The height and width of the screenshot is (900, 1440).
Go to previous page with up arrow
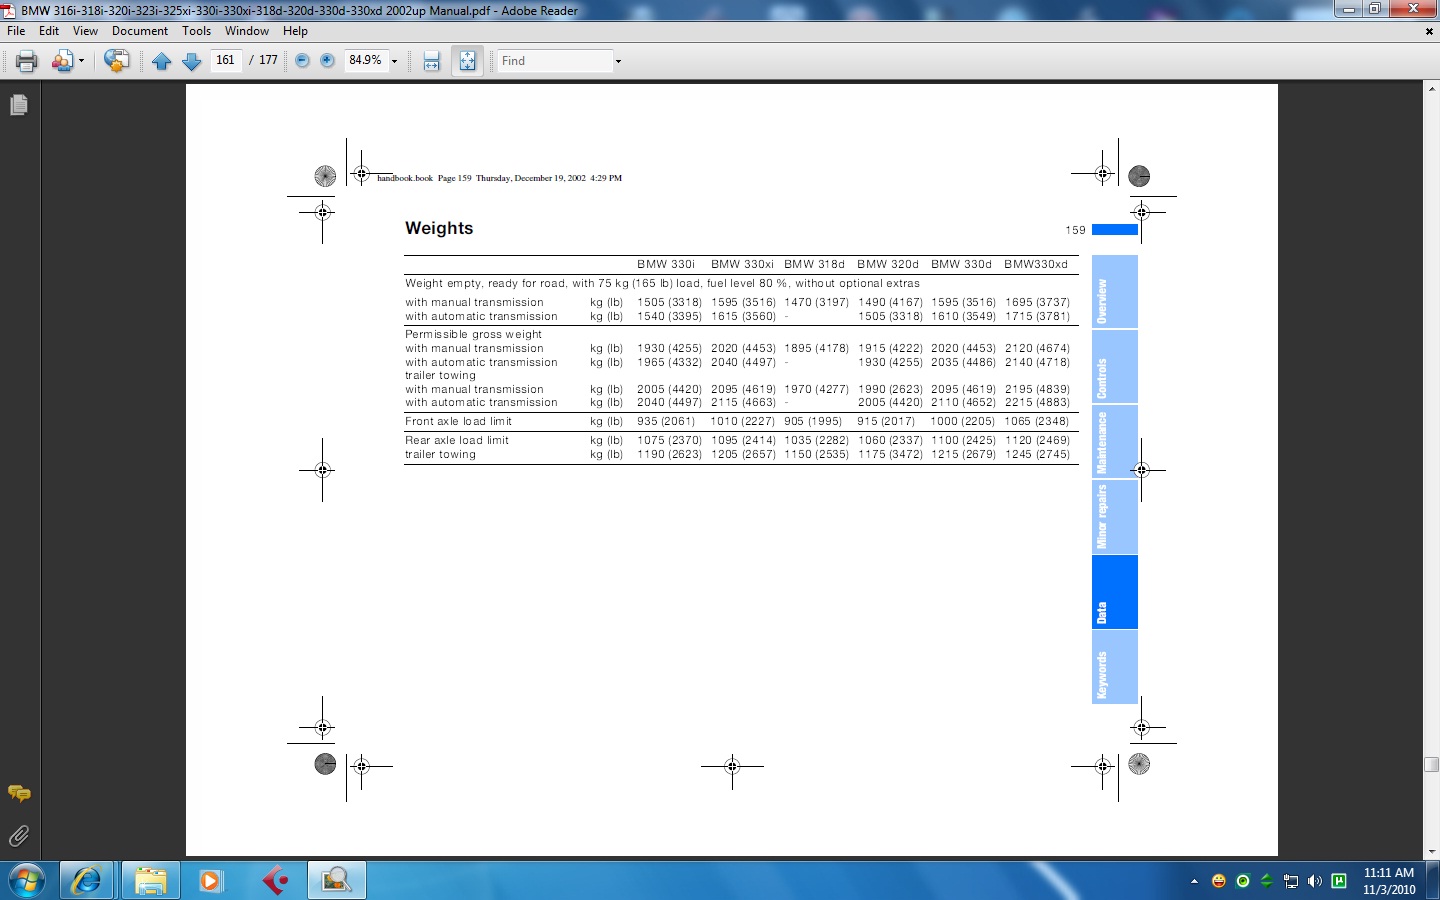tap(162, 61)
